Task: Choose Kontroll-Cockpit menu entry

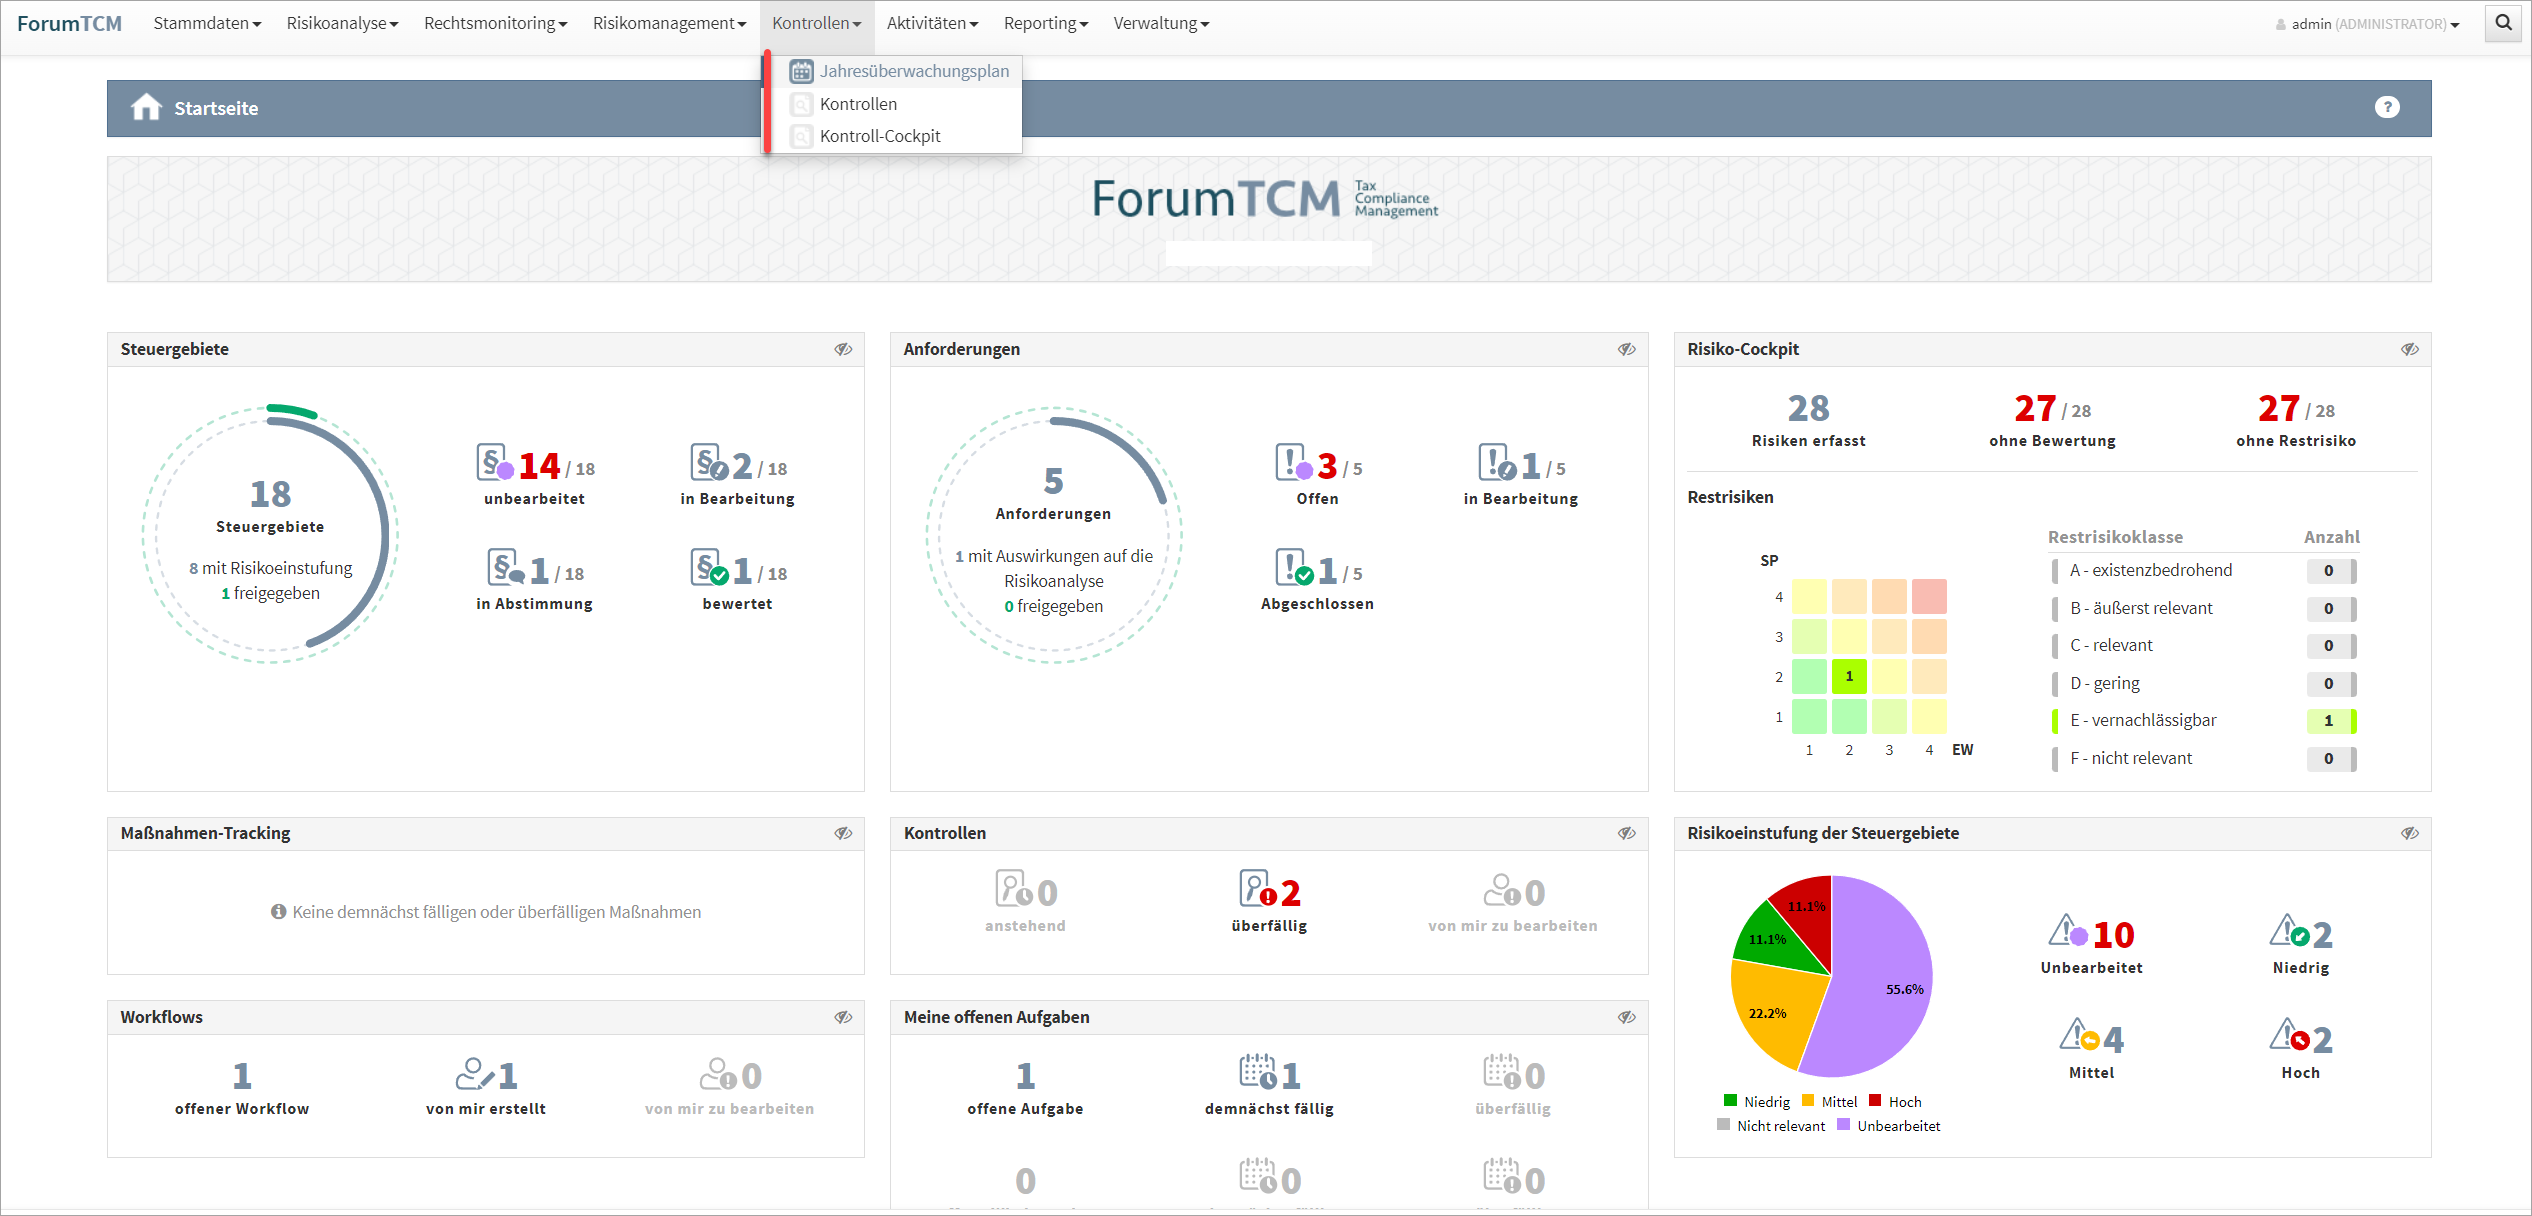Action: pos(879,136)
